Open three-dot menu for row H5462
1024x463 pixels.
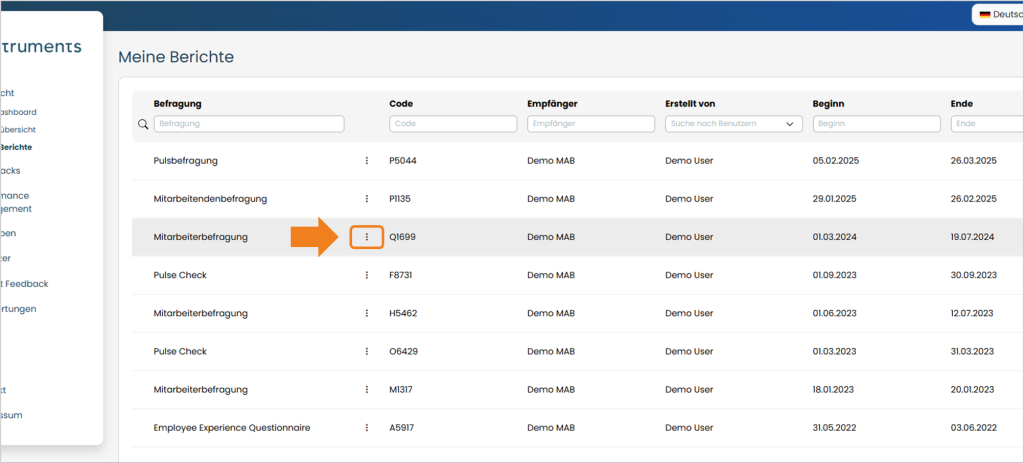tap(366, 313)
